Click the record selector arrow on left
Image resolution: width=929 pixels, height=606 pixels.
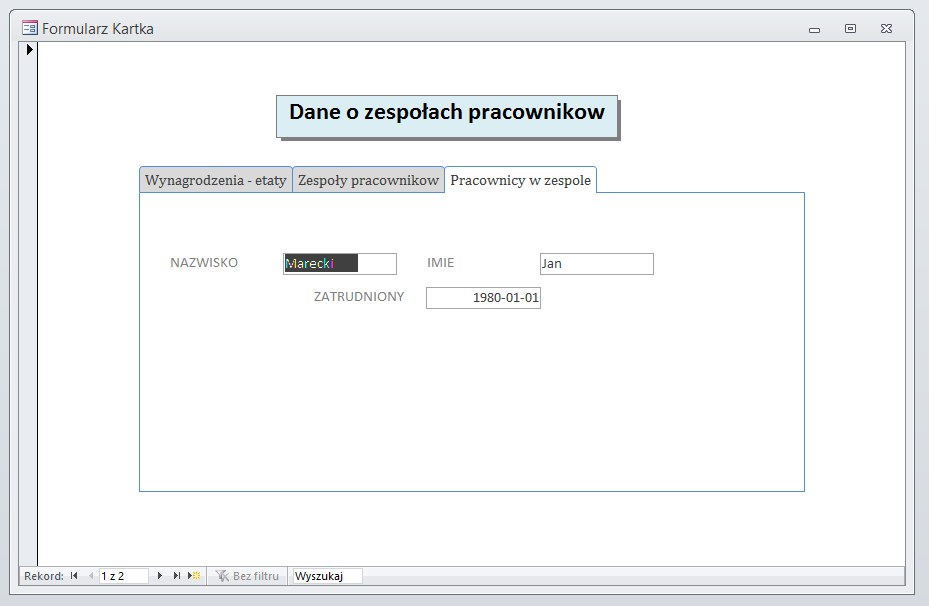(29, 49)
